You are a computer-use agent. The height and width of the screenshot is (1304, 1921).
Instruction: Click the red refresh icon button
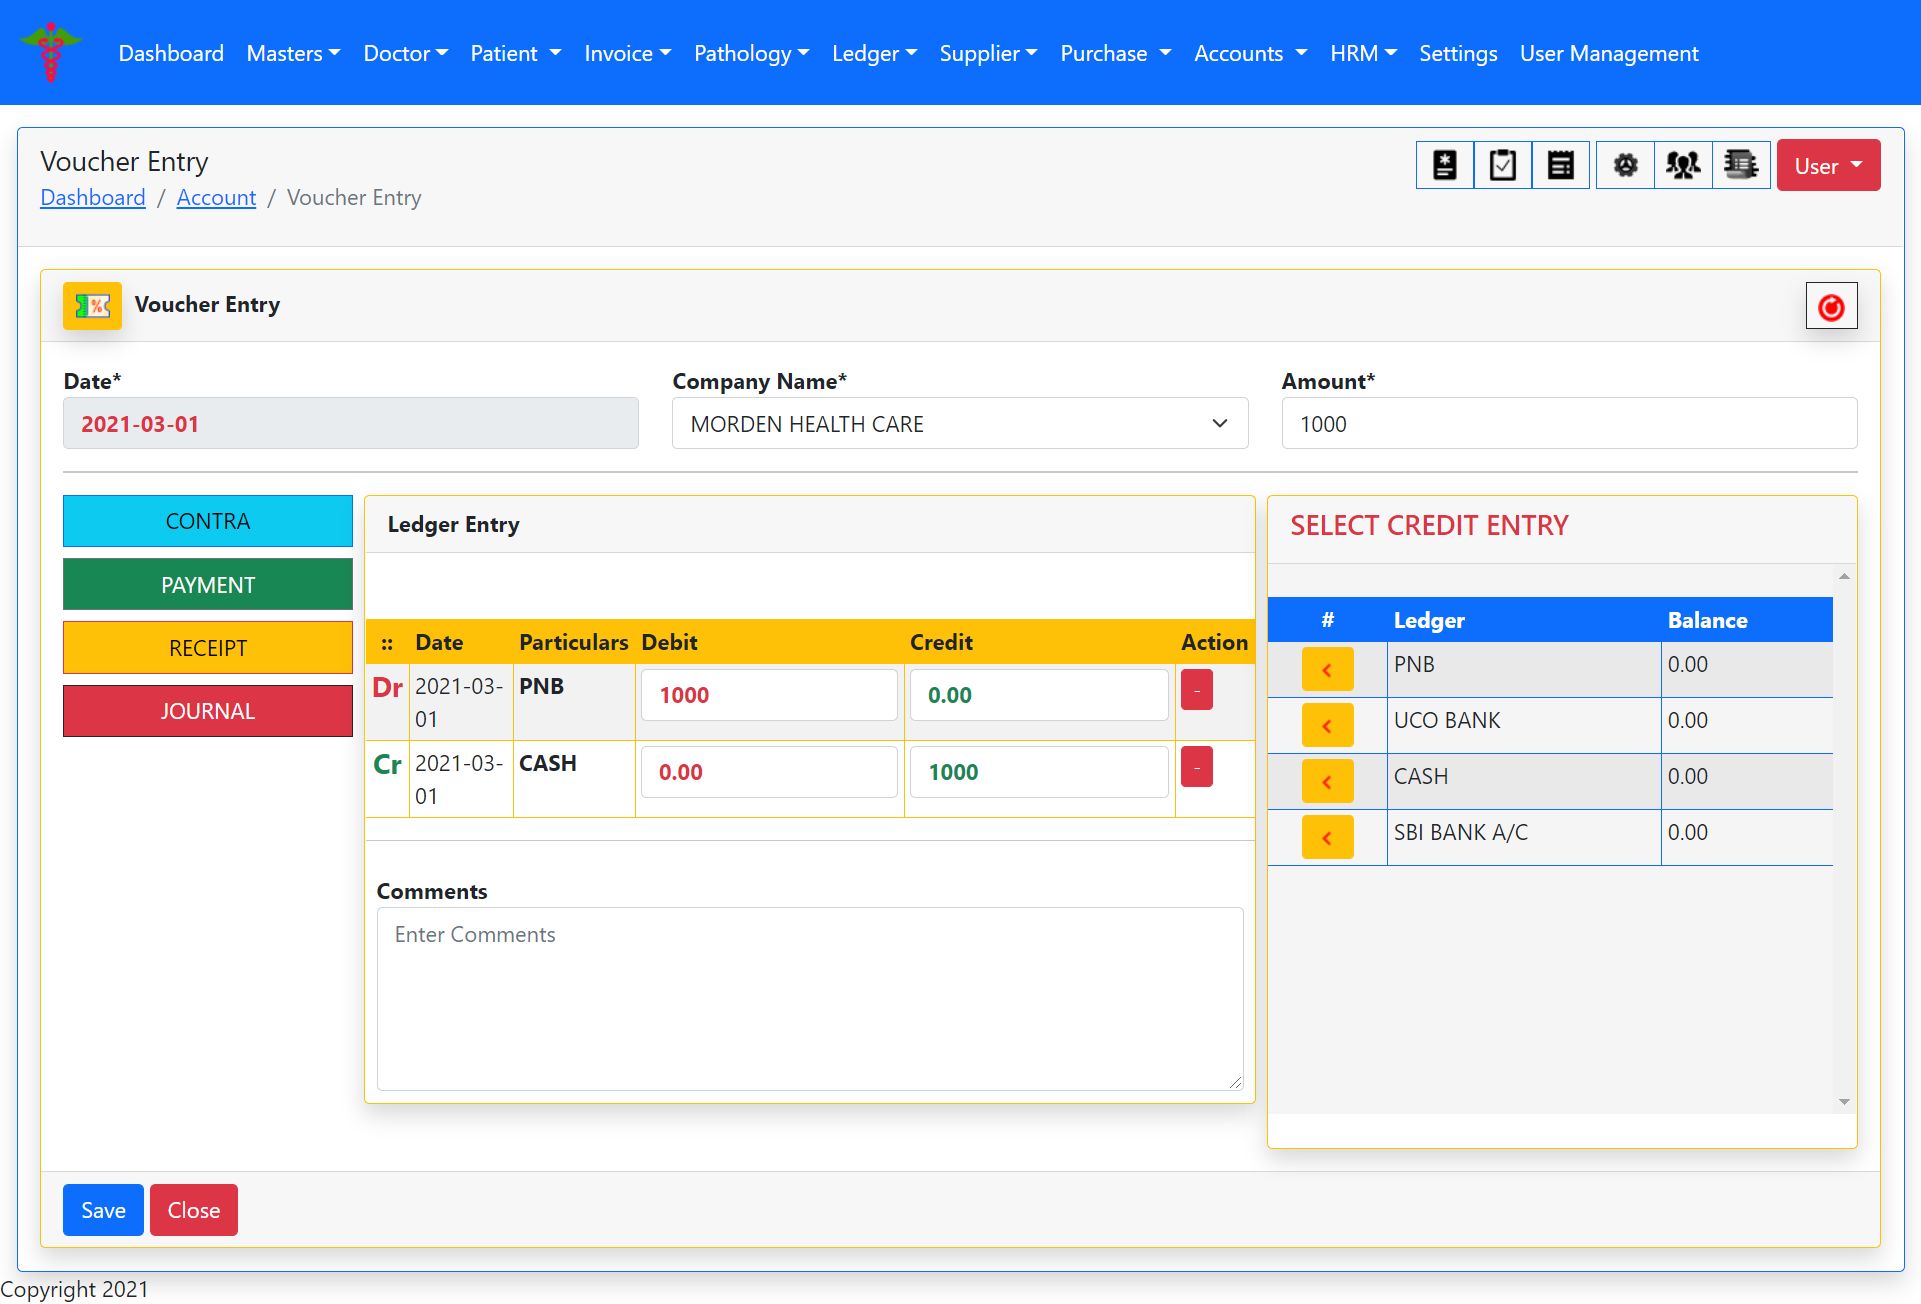(1831, 307)
